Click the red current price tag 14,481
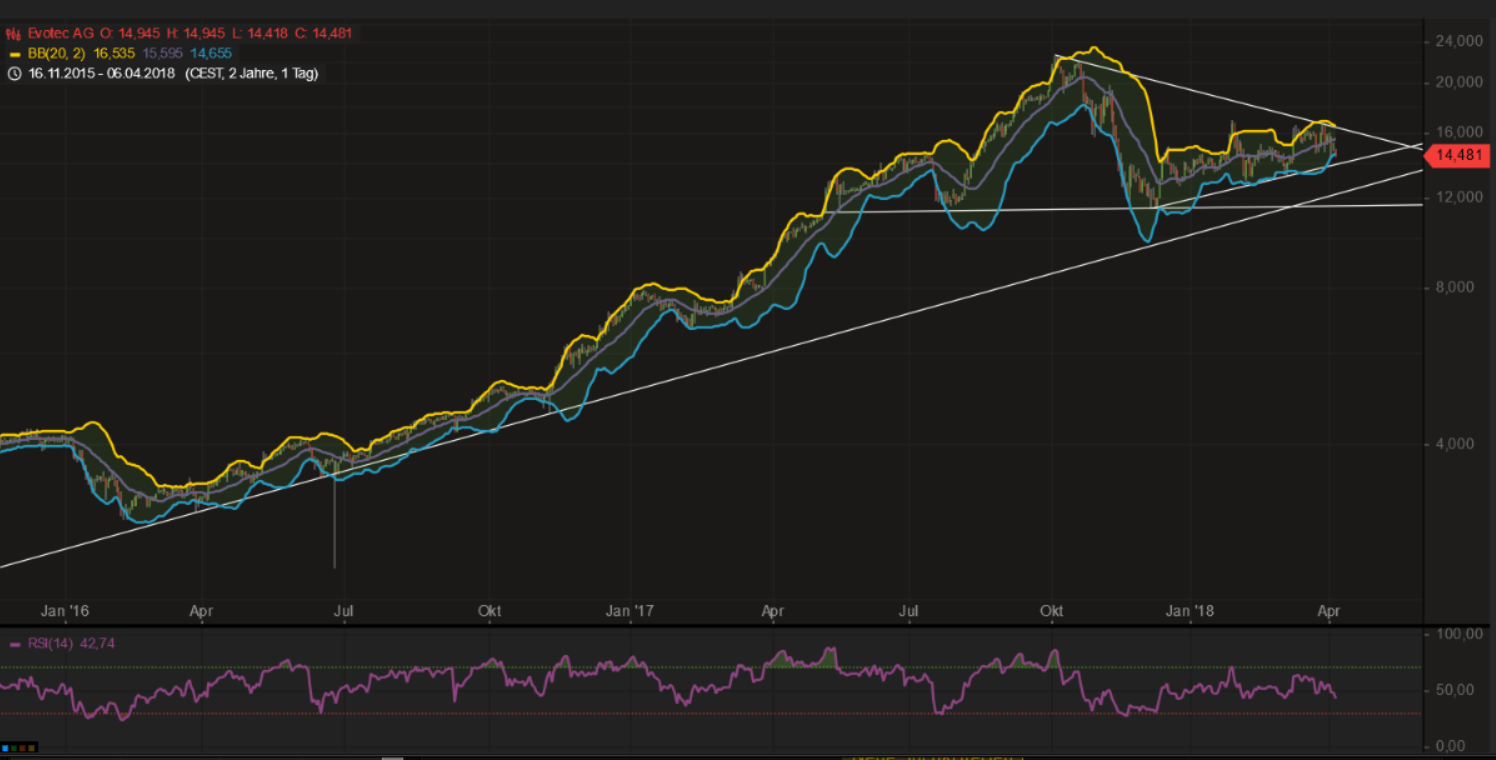 click(1459, 155)
